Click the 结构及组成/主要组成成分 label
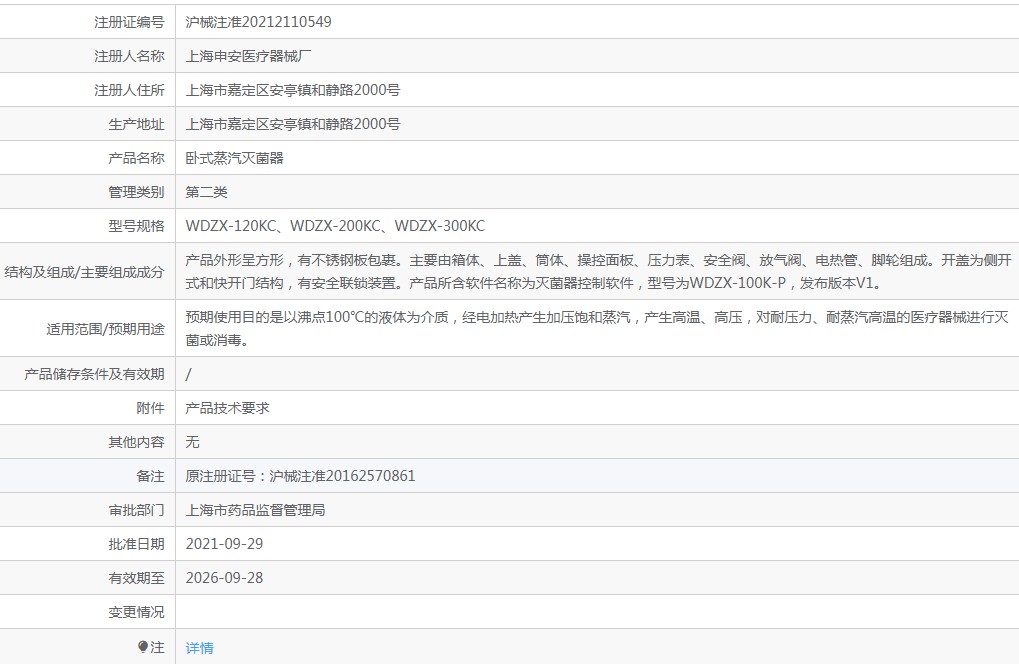1019x664 pixels. tap(84, 272)
